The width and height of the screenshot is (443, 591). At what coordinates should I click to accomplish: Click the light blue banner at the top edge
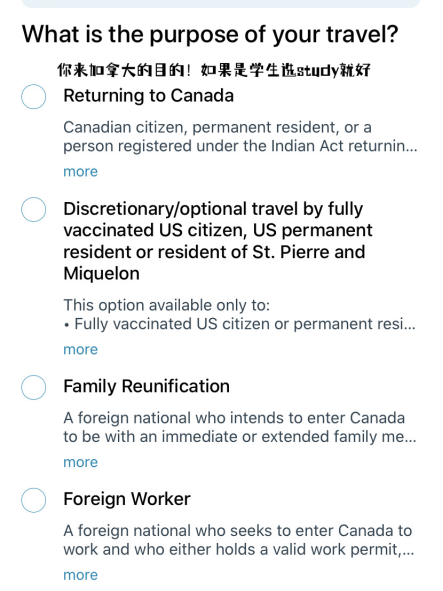(x=221, y=3)
